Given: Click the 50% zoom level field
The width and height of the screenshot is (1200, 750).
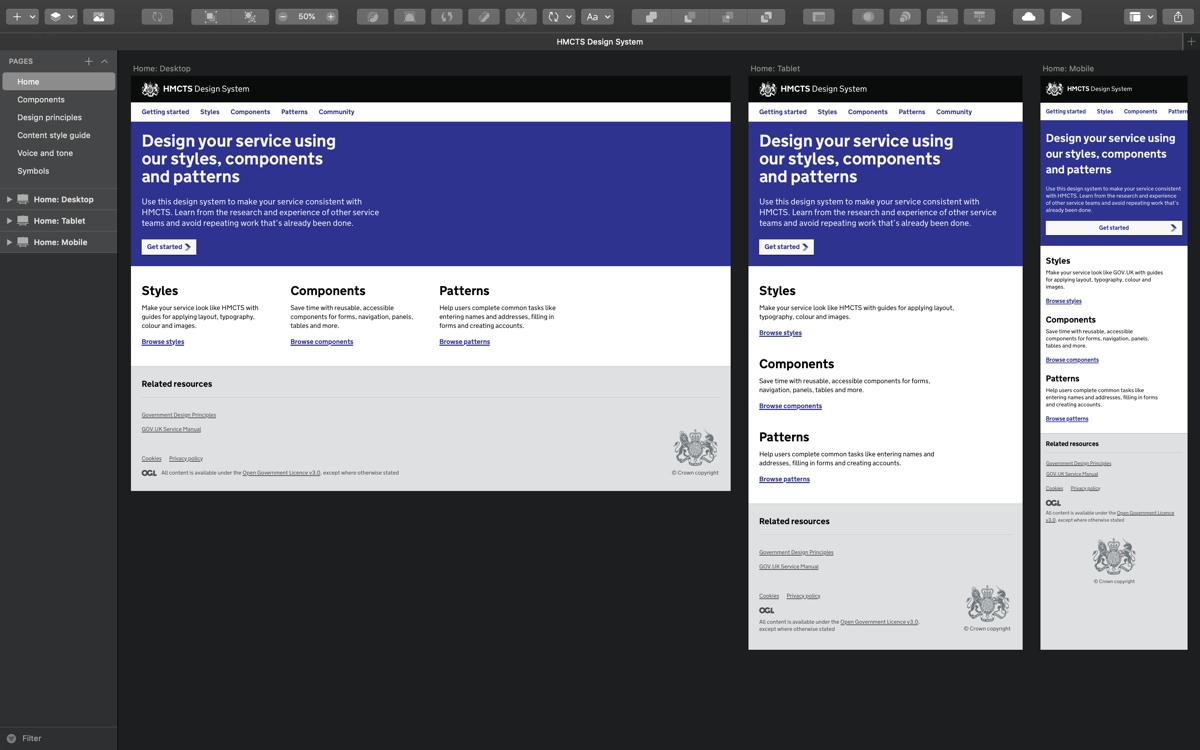Looking at the screenshot, I should coord(307,17).
